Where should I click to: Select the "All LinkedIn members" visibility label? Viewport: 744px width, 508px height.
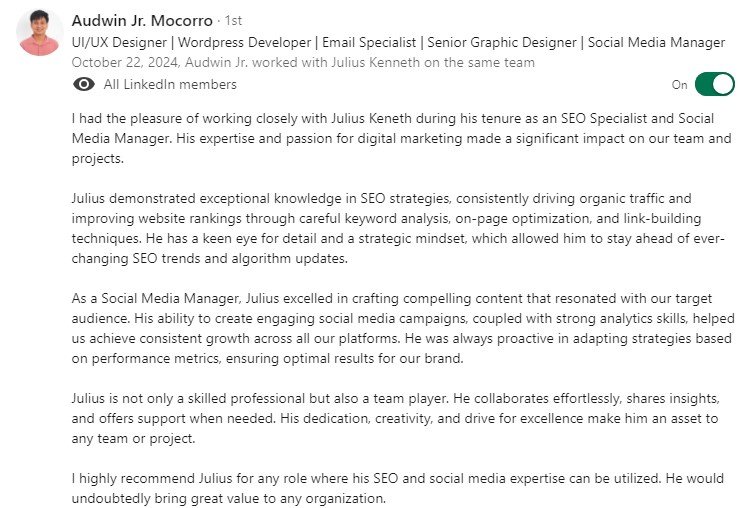(x=170, y=85)
